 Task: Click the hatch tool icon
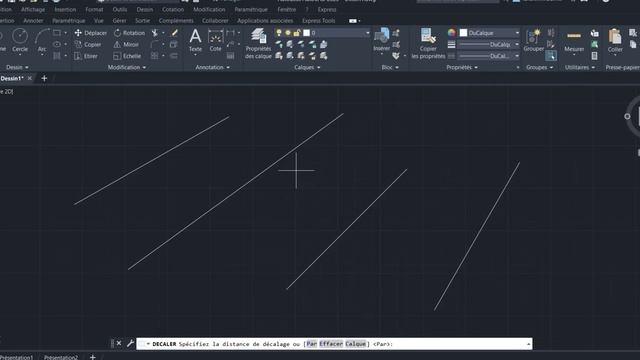57,56
